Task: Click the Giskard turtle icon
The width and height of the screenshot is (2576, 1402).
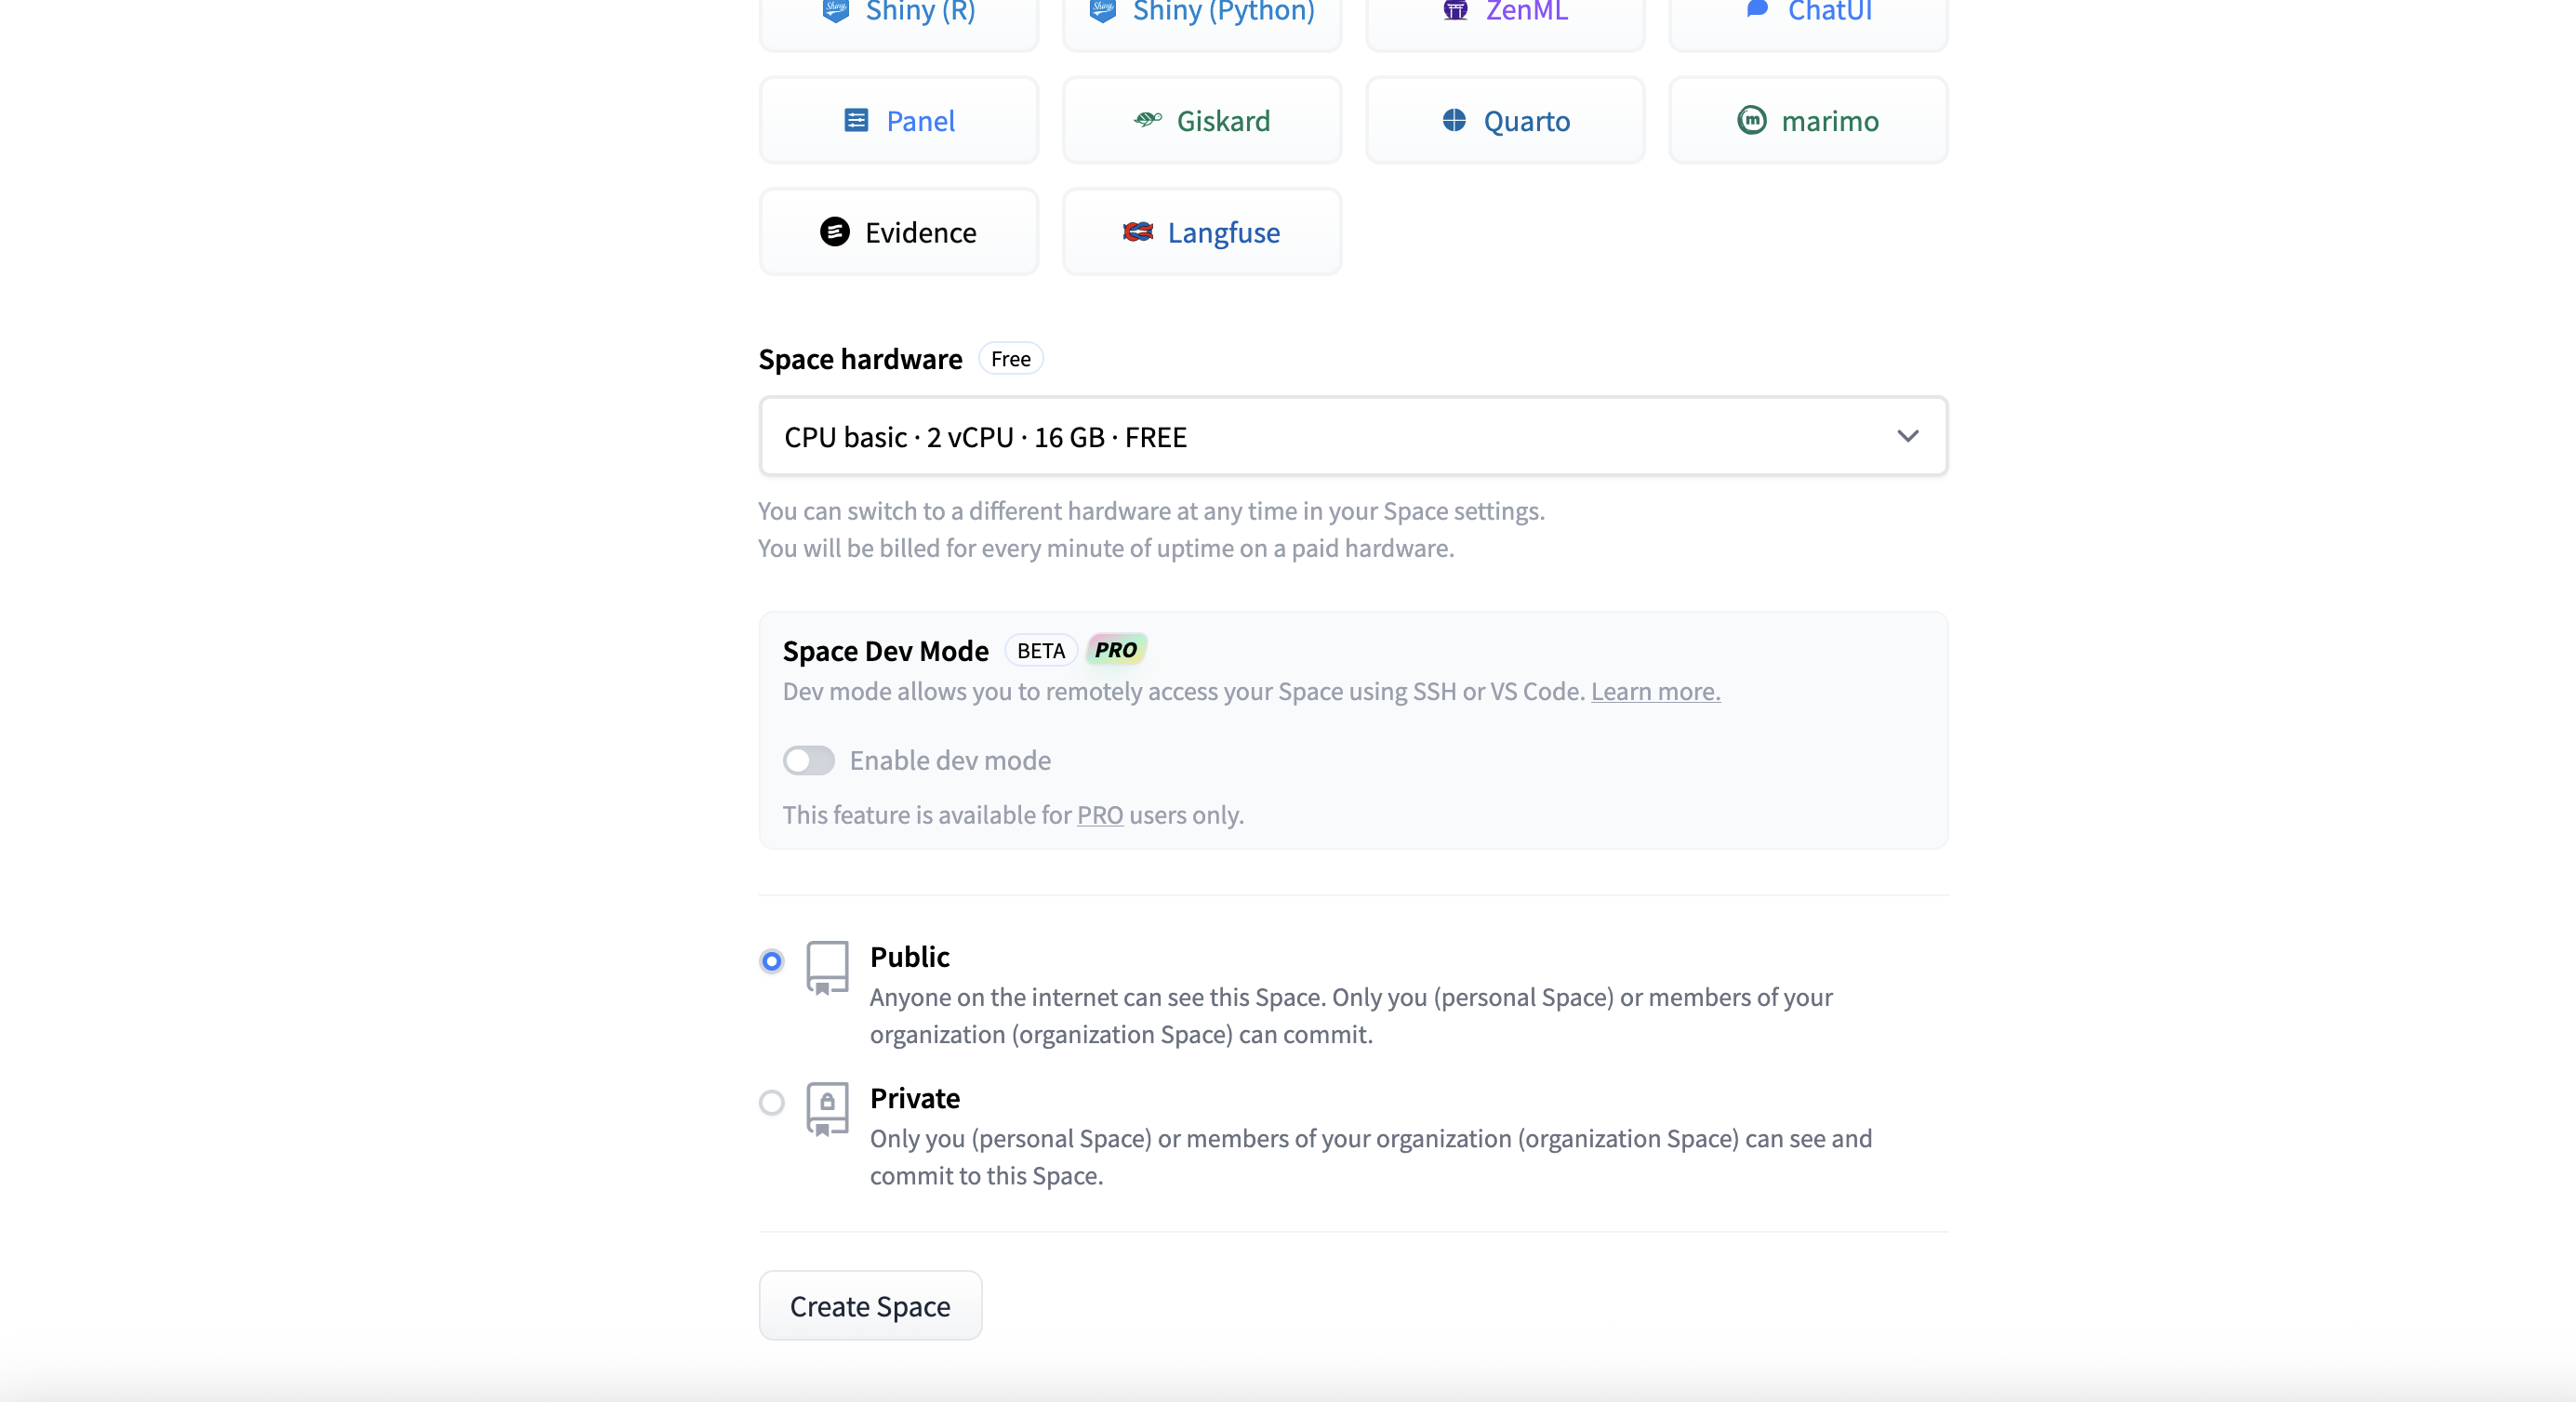Action: (x=1147, y=120)
